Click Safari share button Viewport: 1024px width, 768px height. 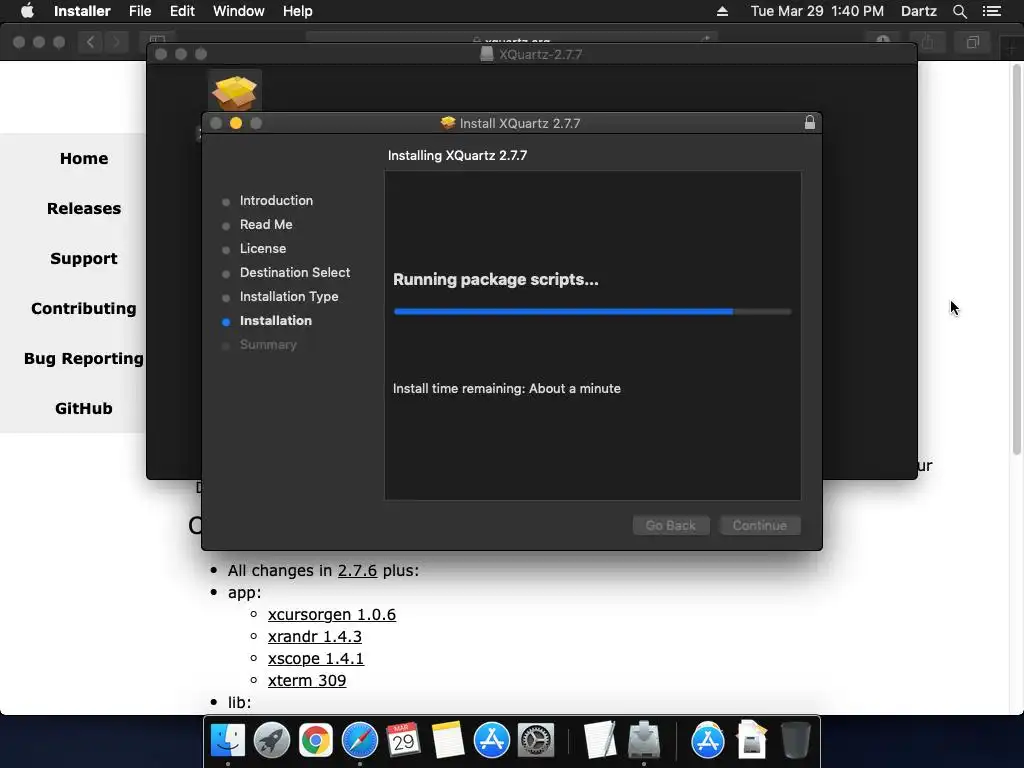[x=928, y=42]
